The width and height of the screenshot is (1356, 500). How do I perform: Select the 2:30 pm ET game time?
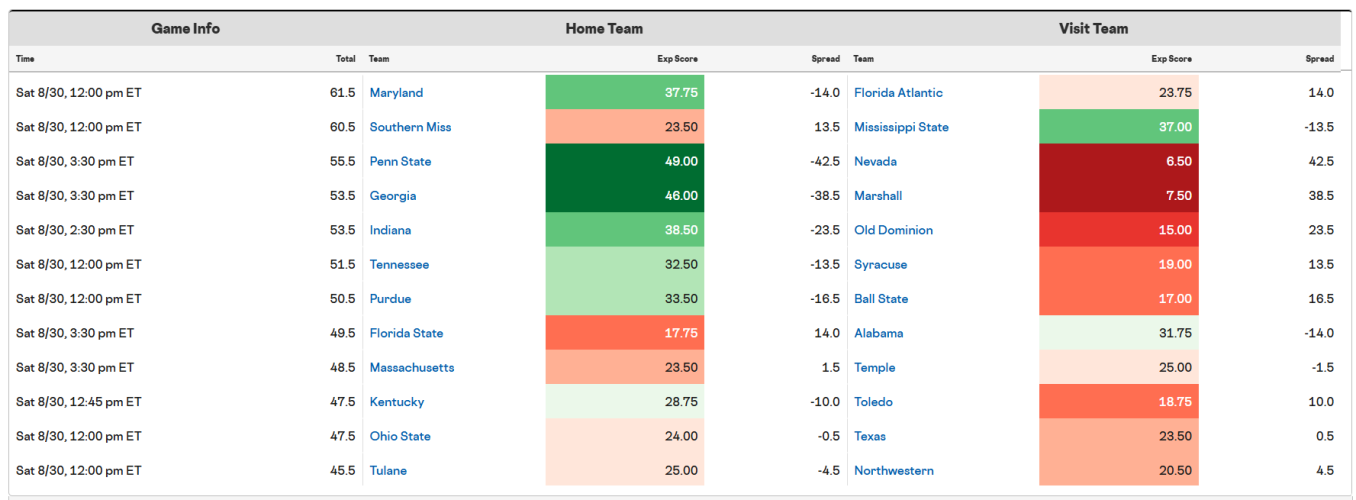(x=75, y=230)
